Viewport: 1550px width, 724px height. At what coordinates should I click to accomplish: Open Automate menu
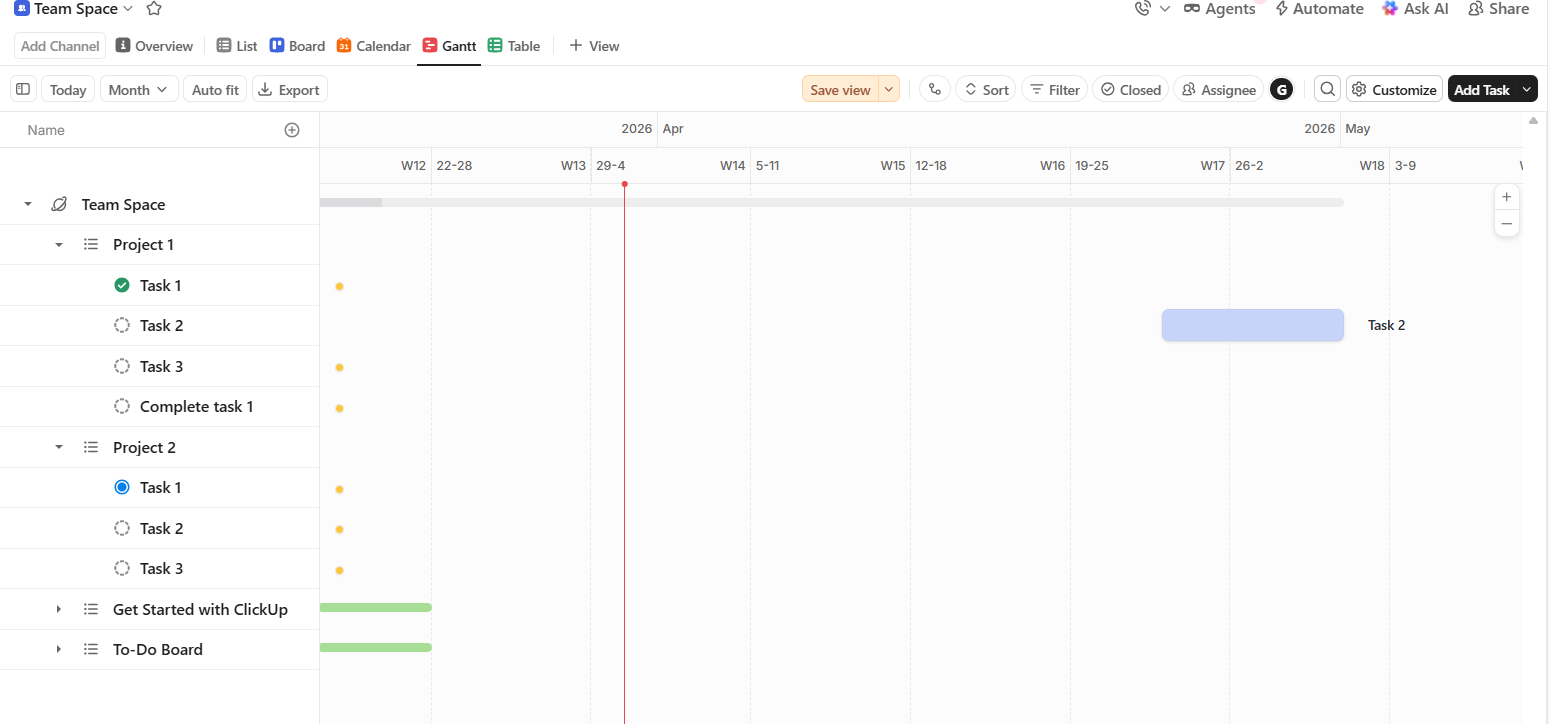click(1319, 9)
